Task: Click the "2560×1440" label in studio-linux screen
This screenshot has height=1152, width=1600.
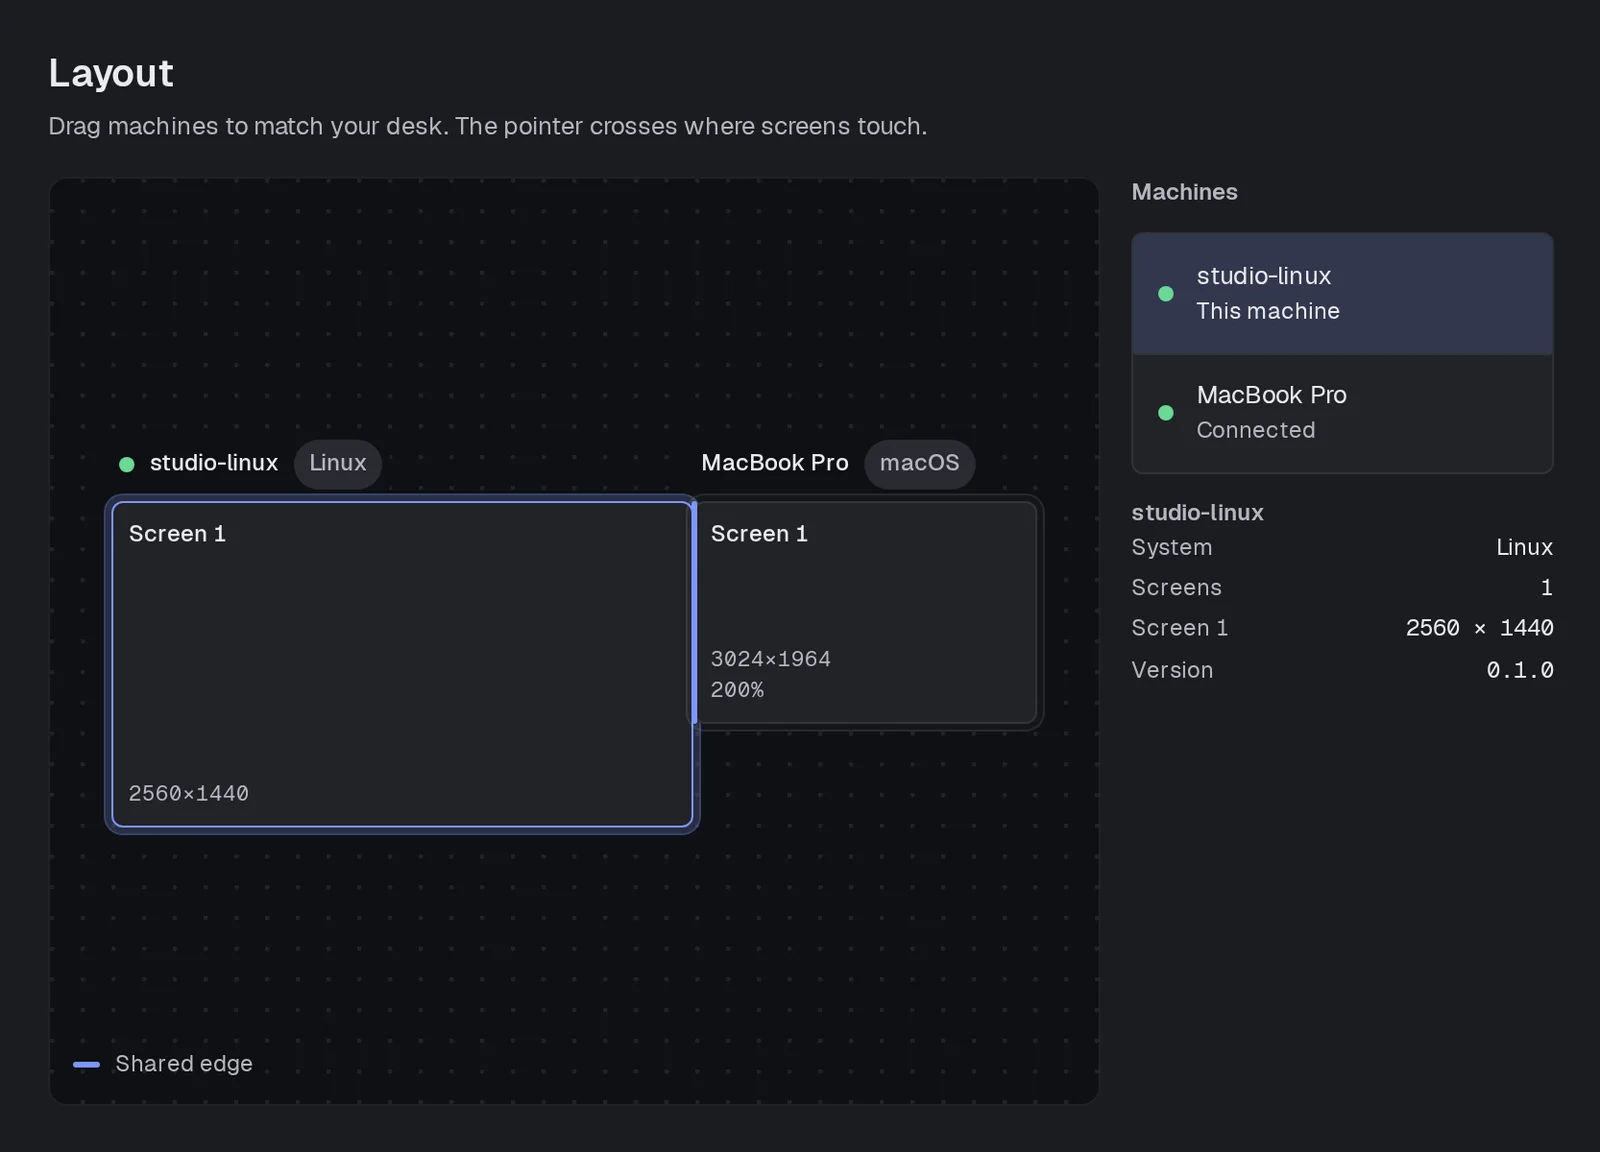Action: 189,793
